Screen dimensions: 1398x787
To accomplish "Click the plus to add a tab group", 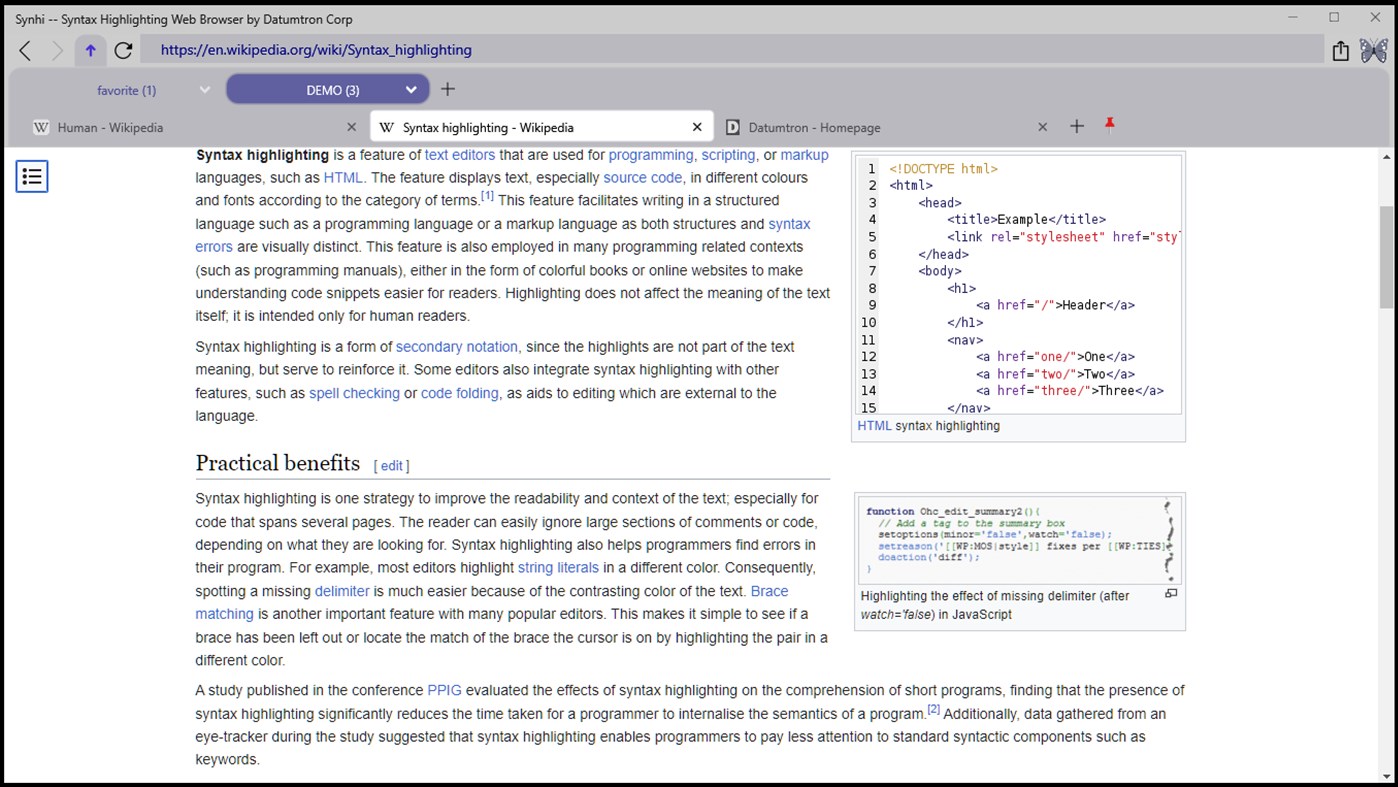I will tap(447, 89).
